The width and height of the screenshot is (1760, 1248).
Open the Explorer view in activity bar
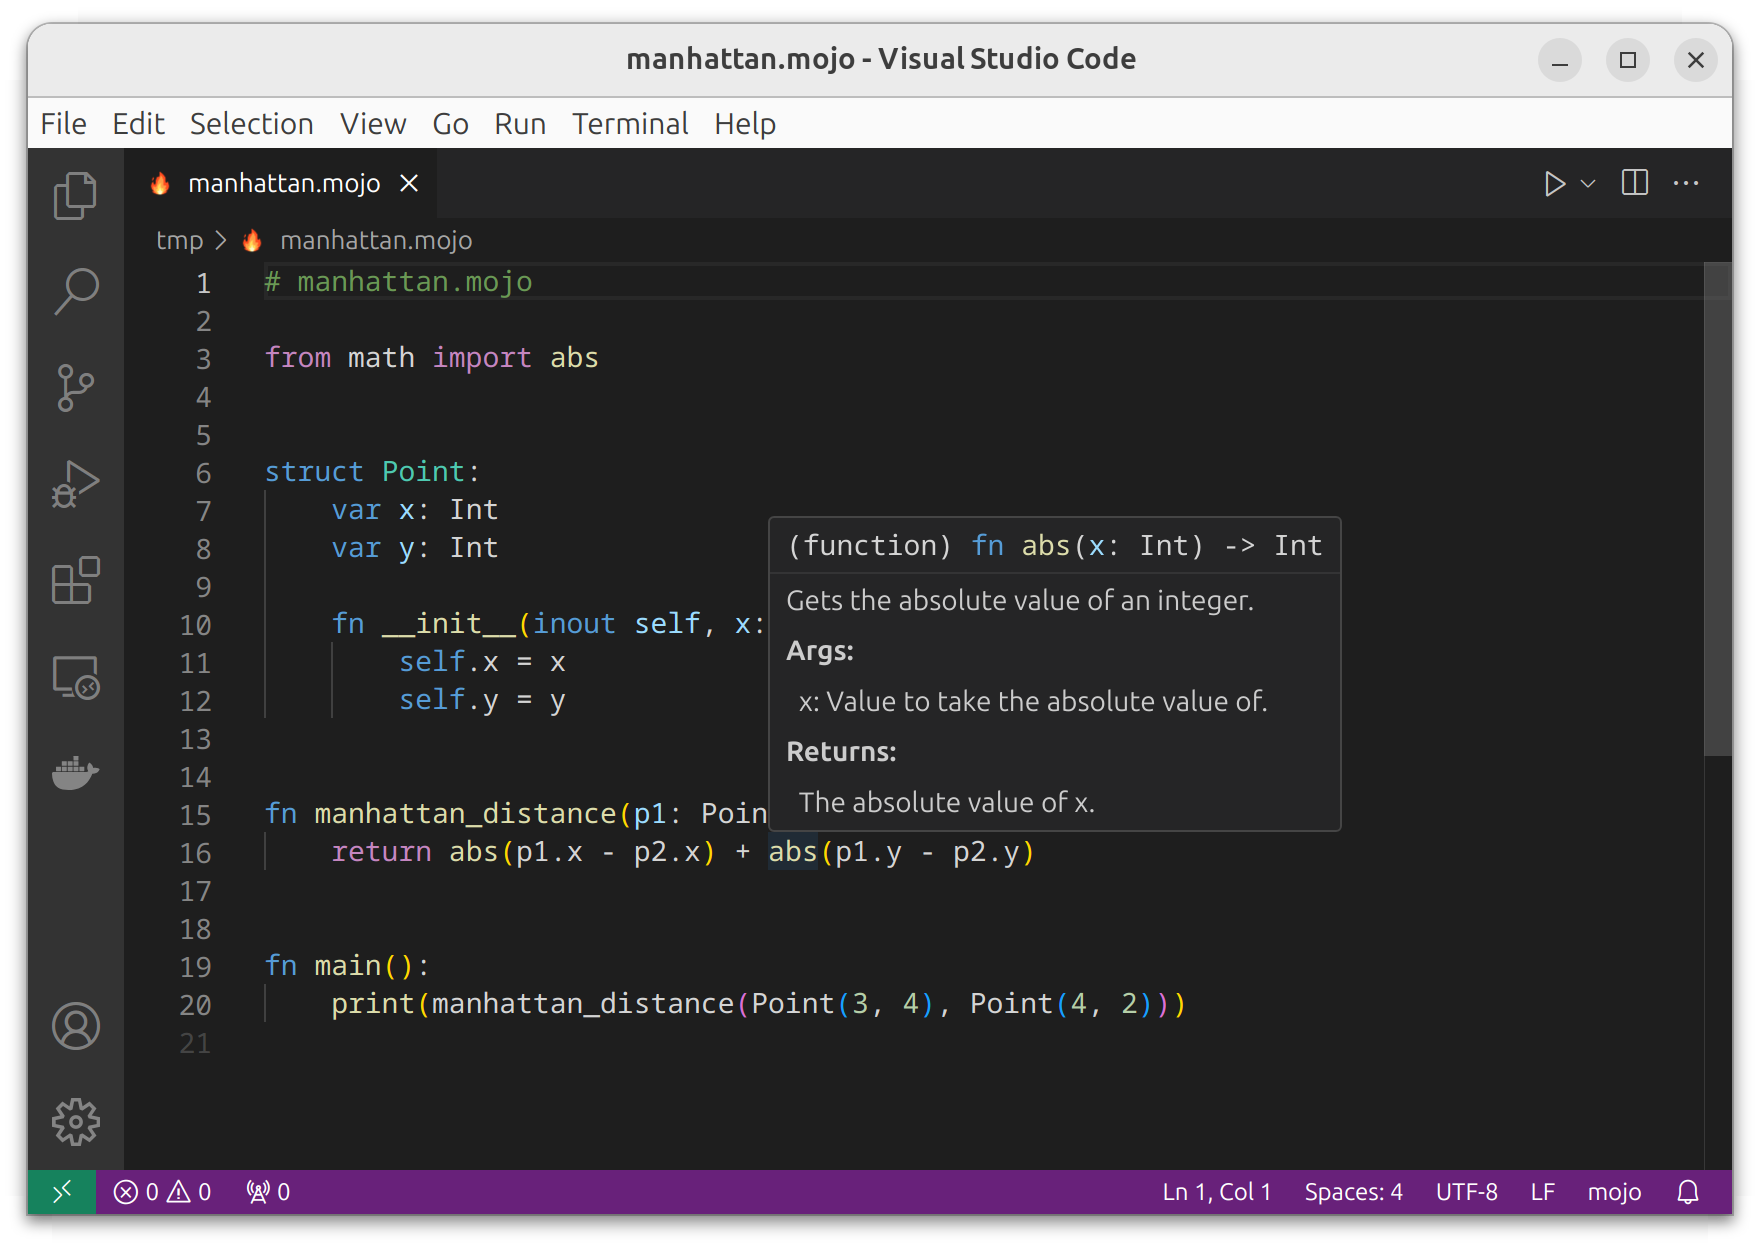click(76, 196)
